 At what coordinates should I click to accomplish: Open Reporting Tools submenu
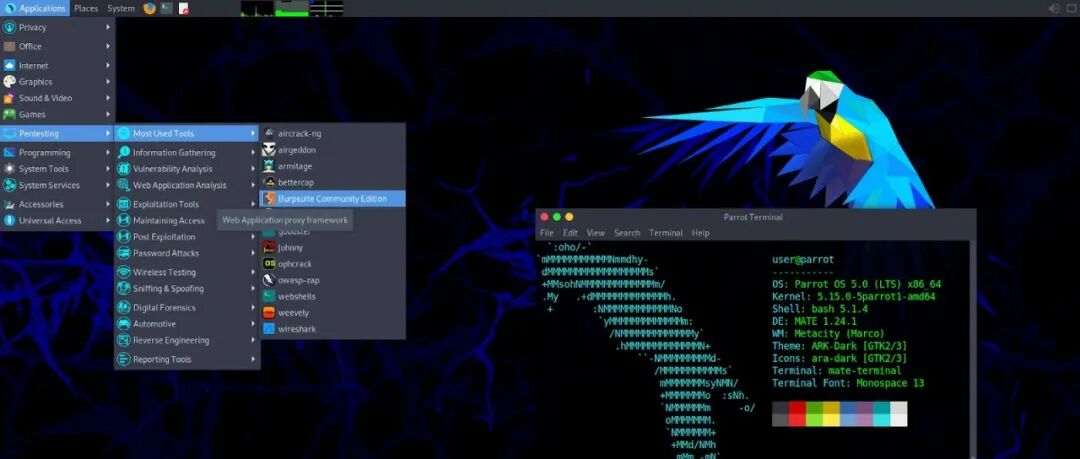point(187,359)
